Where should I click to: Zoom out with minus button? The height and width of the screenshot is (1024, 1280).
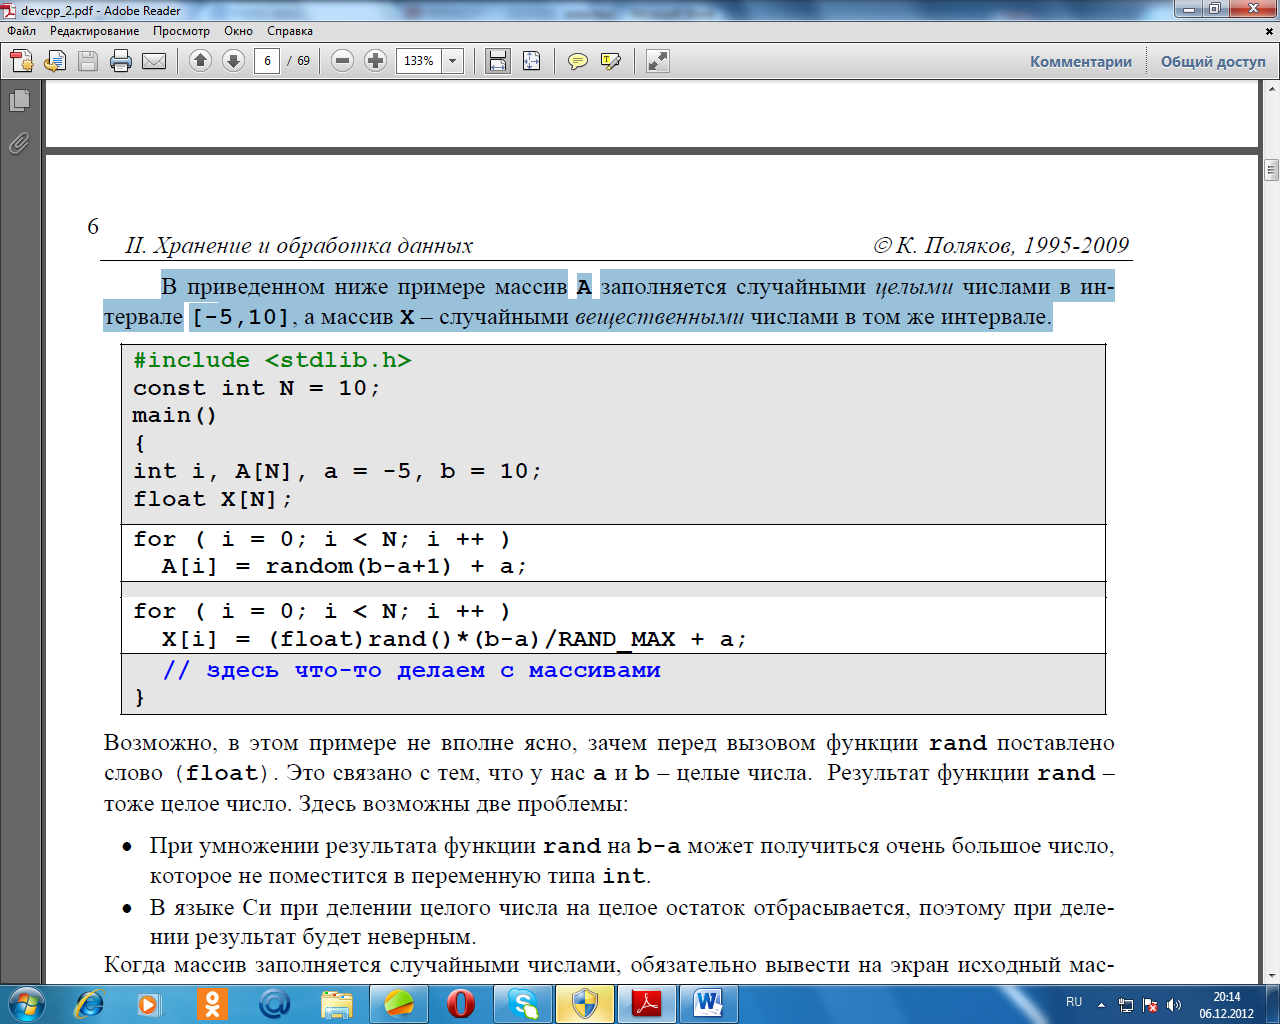tap(342, 61)
